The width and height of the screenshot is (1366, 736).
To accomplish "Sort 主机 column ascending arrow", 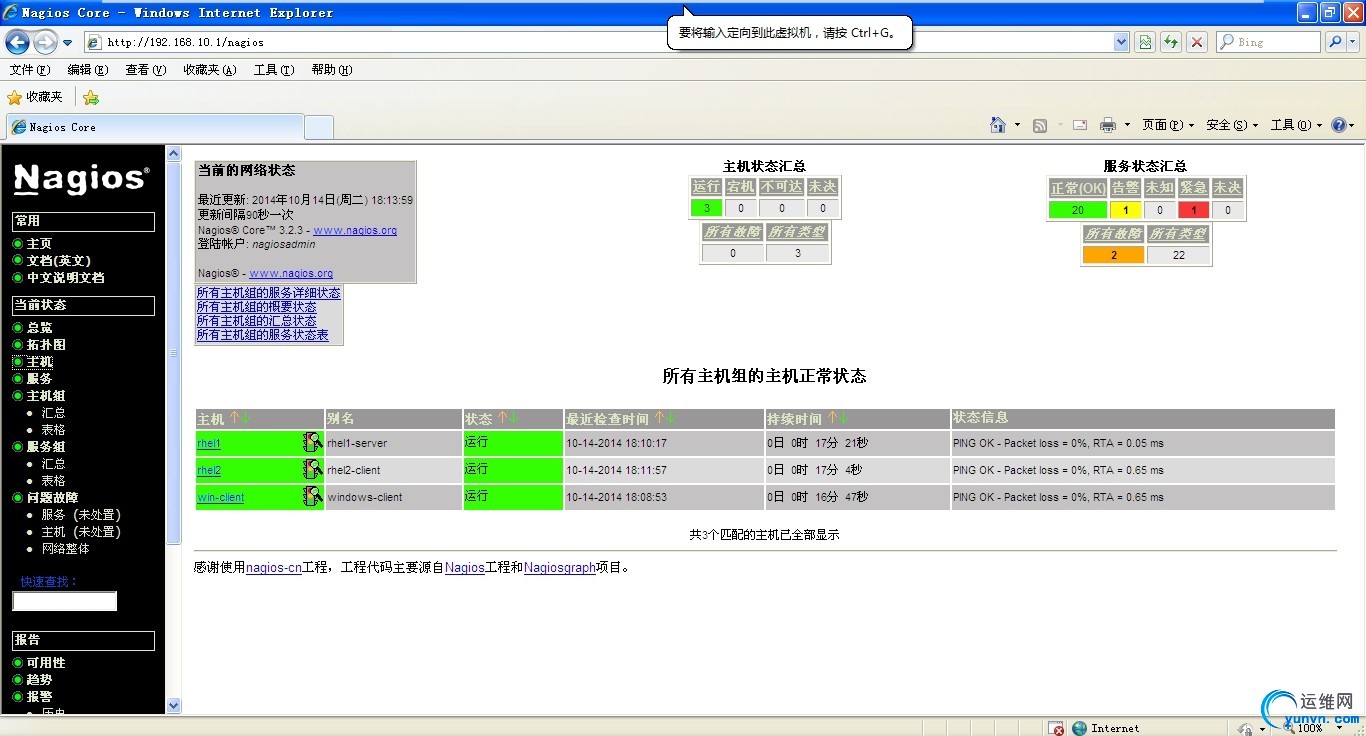I will pyautogui.click(x=234, y=419).
